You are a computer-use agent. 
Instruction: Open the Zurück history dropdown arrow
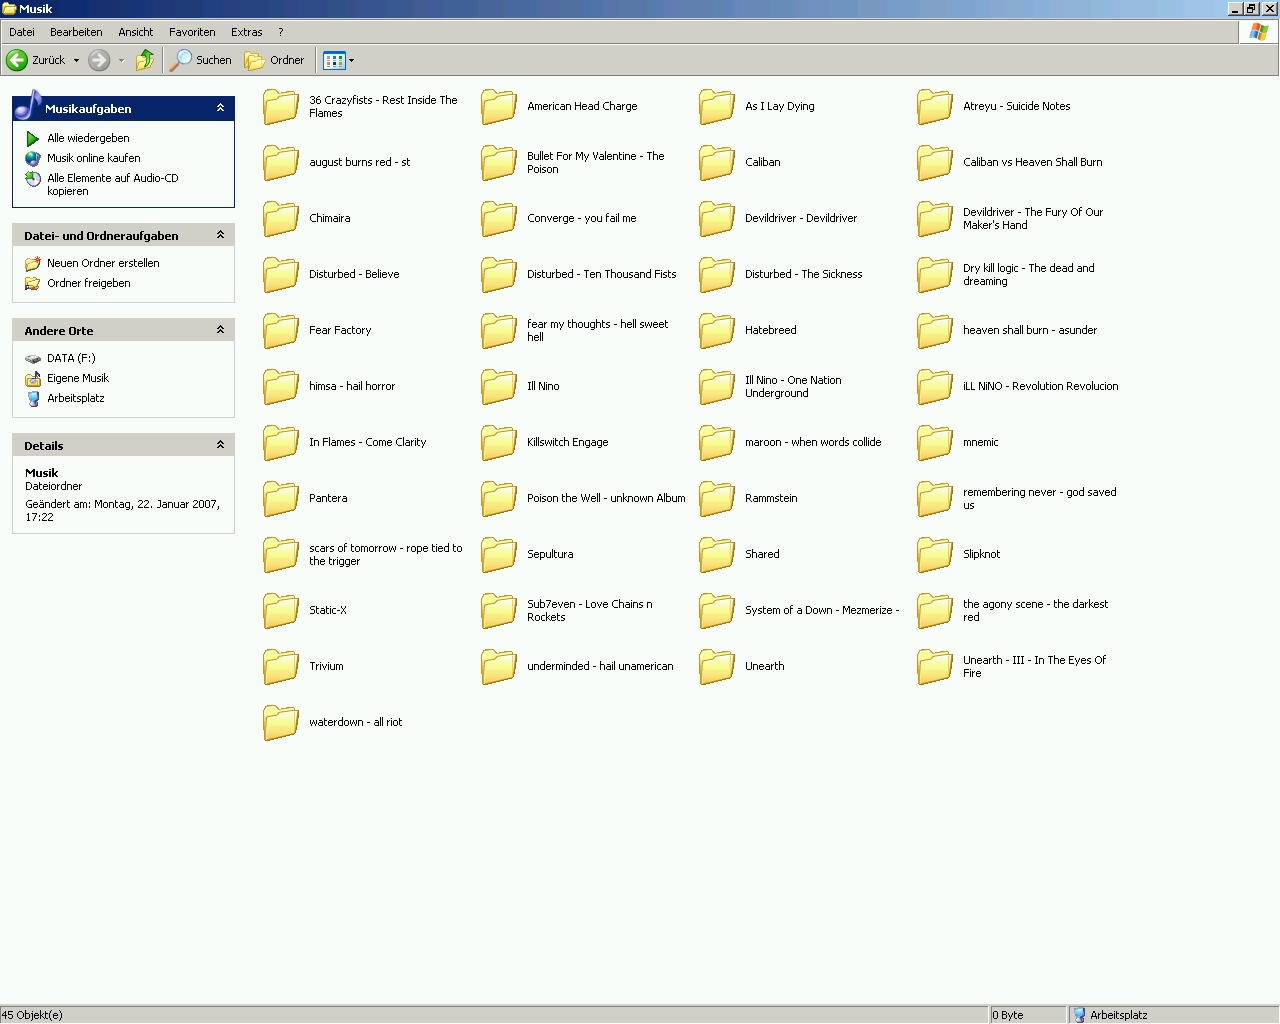click(x=76, y=60)
